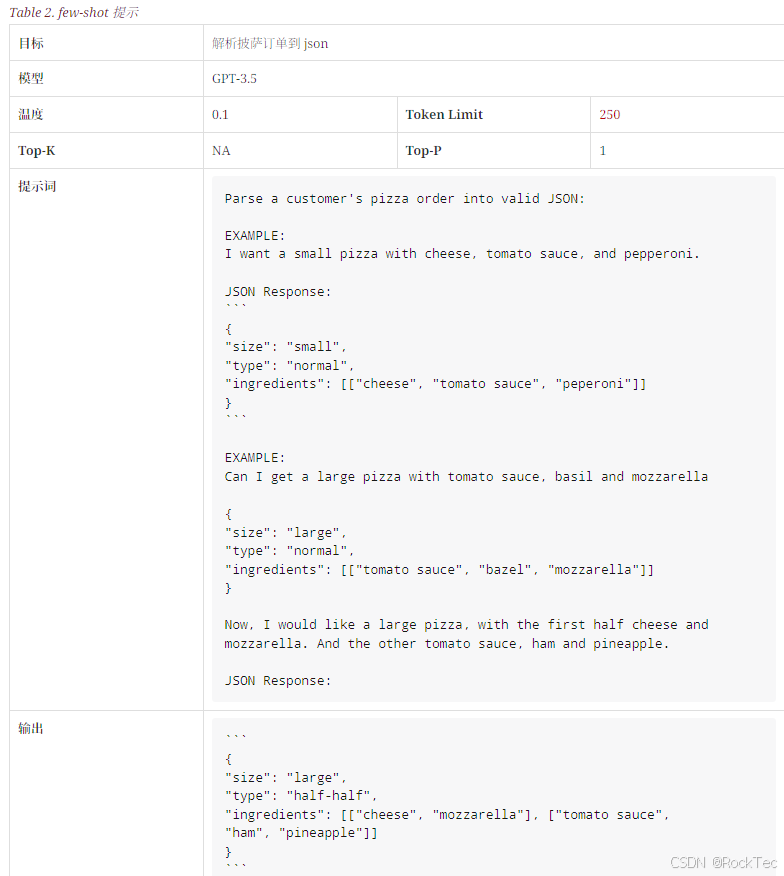Click the ingredients line containing "bazel"
Viewport: 784px width, 876px height.
439,570
